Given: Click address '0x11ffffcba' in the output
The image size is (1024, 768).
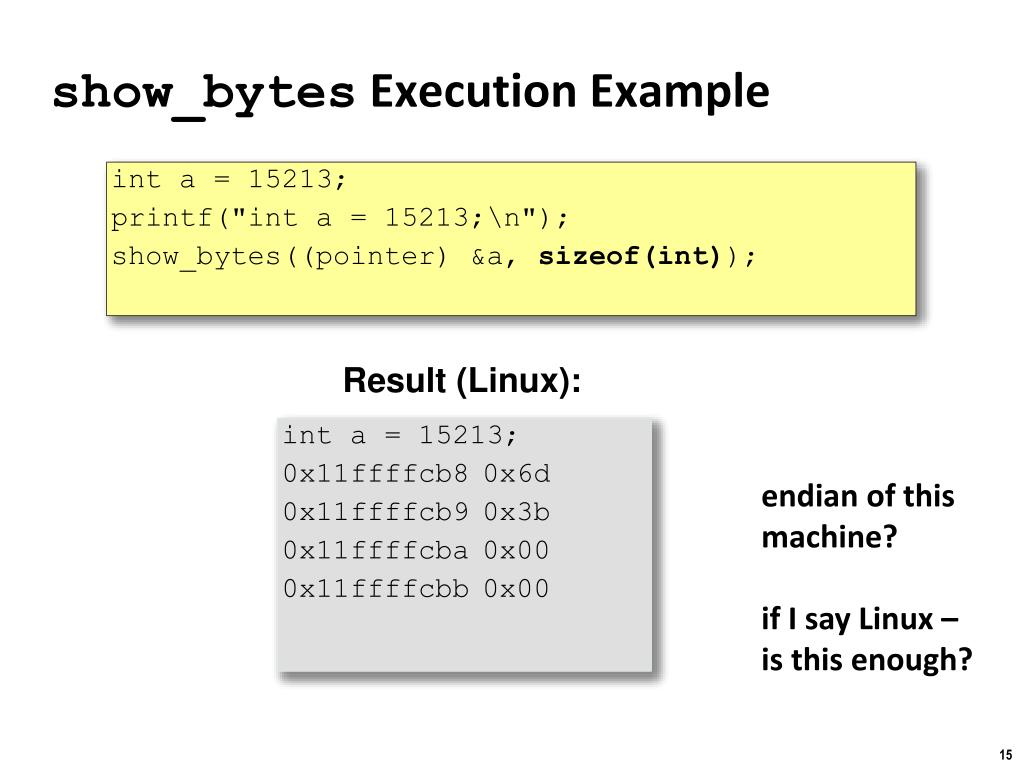Looking at the screenshot, I should 376,551.
